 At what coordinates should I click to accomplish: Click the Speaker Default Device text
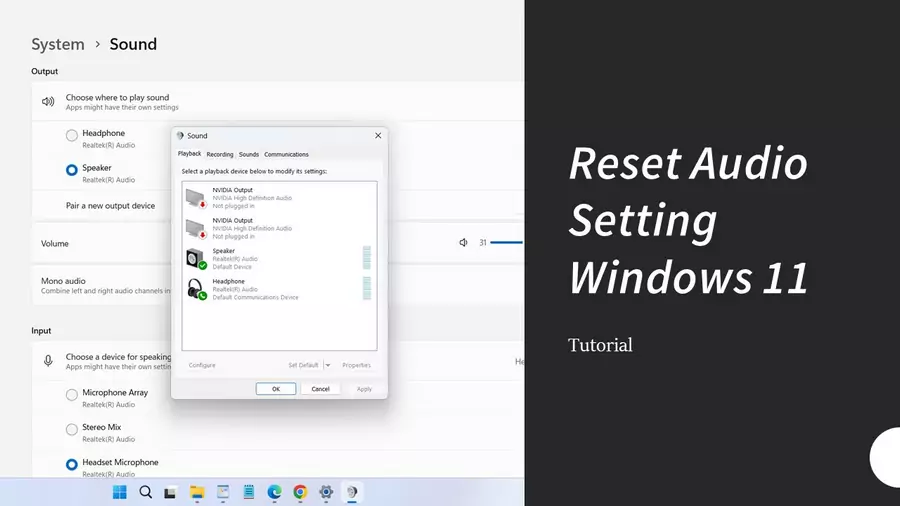pyautogui.click(x=232, y=267)
